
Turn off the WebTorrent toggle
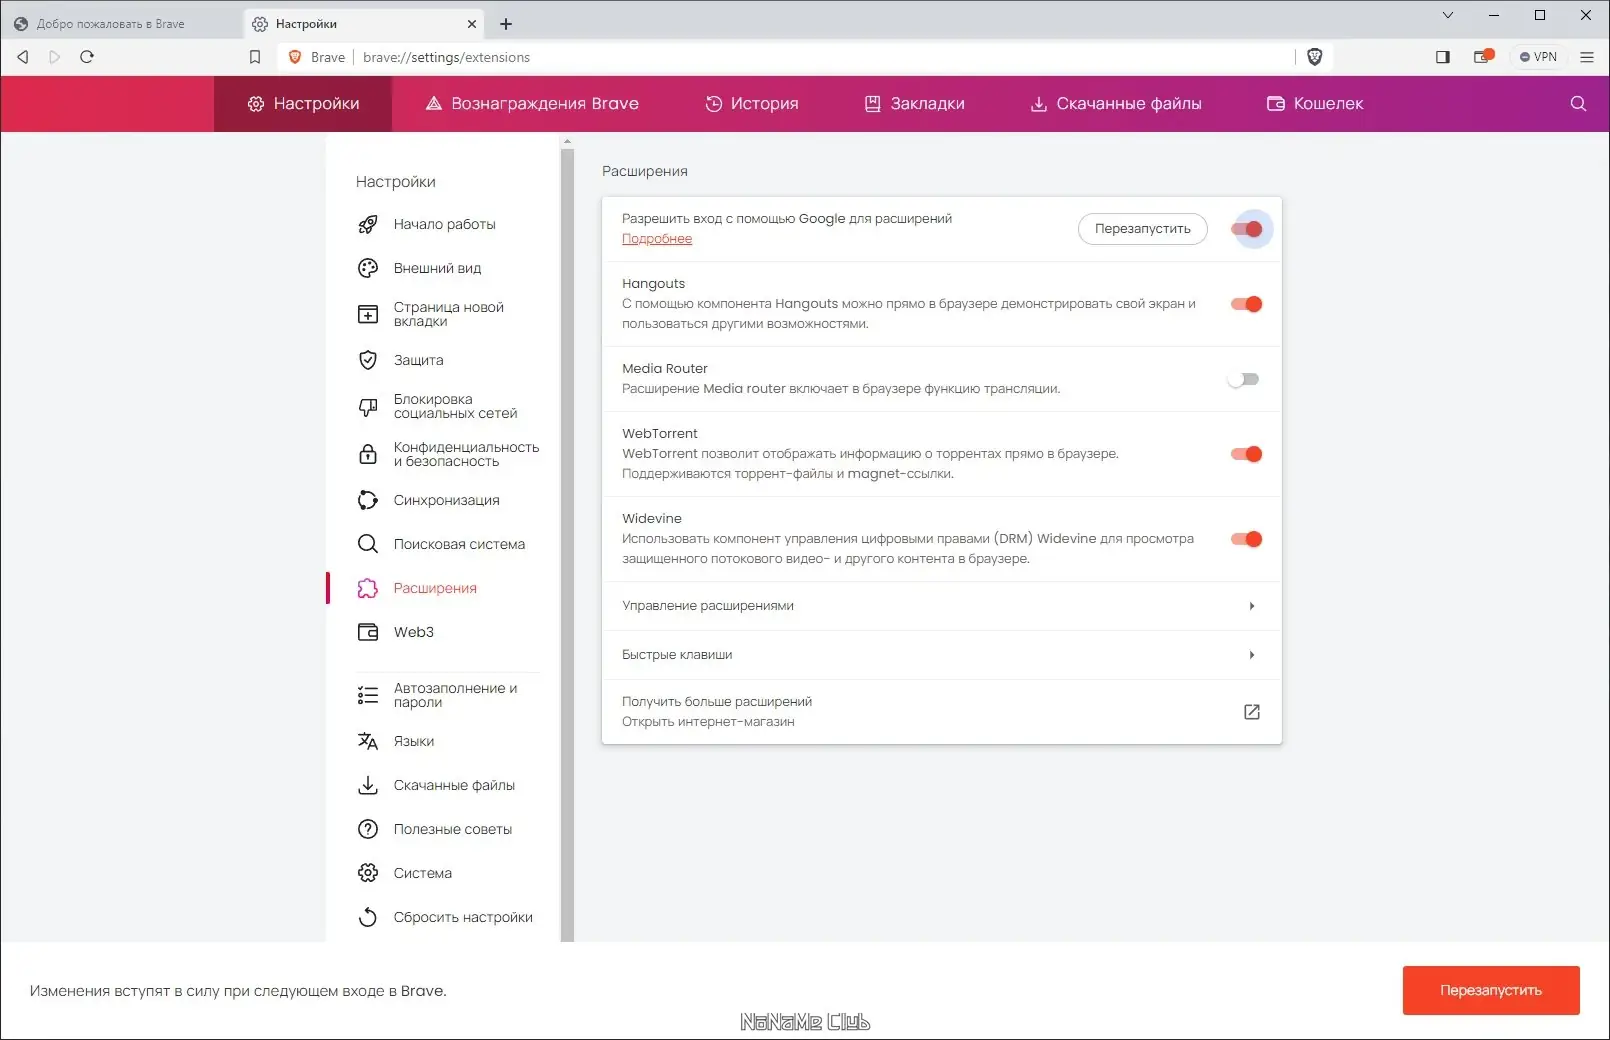1247,454
